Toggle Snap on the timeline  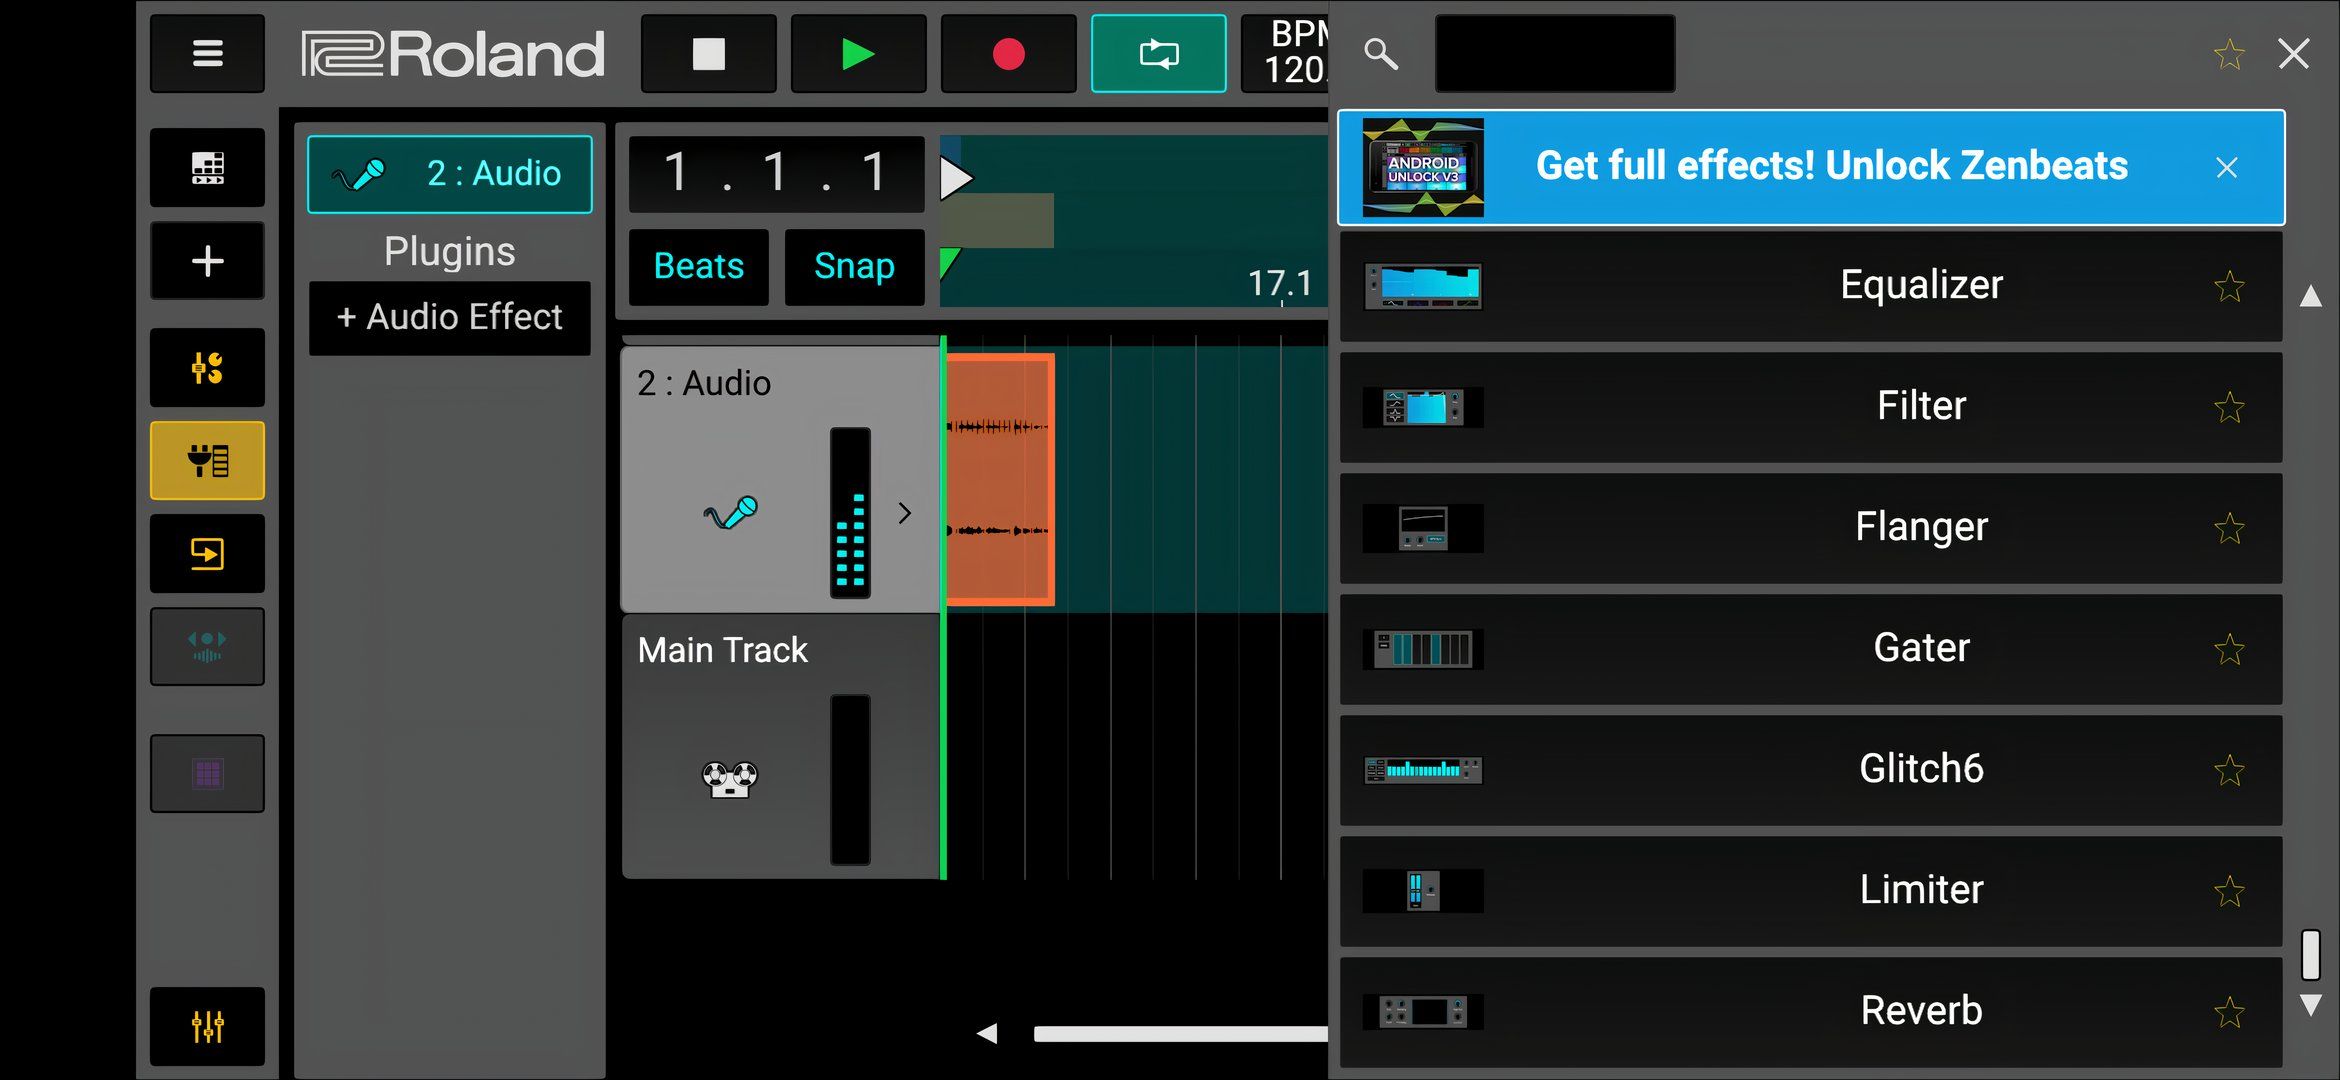coord(852,264)
